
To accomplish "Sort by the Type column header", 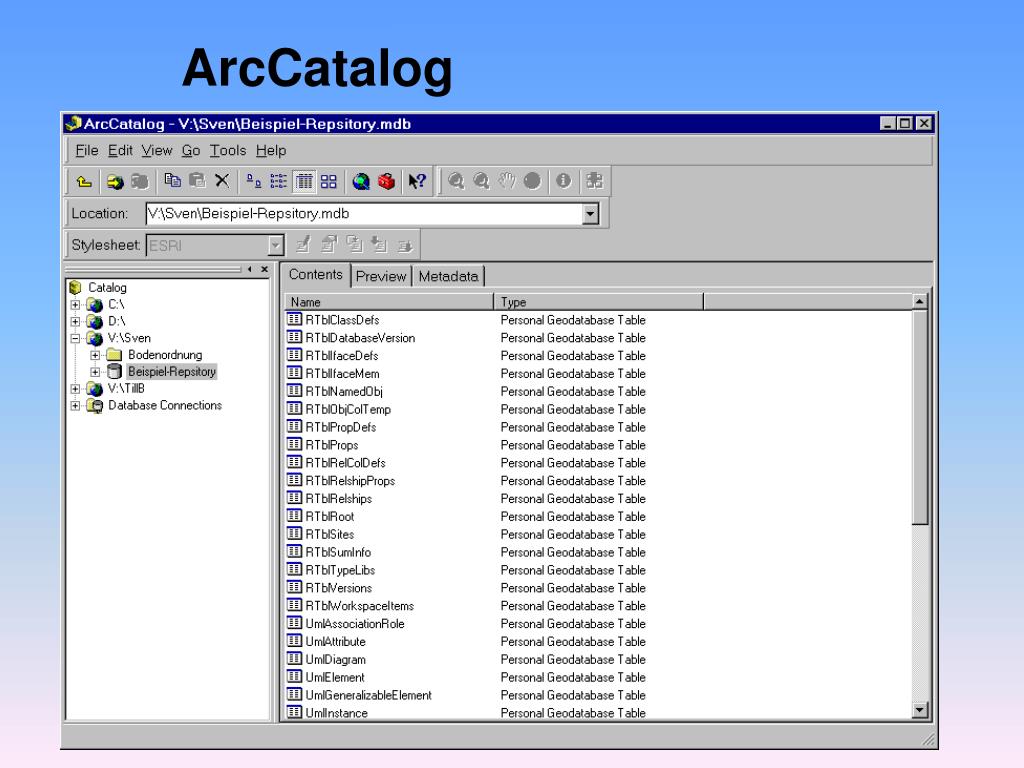I will [599, 302].
